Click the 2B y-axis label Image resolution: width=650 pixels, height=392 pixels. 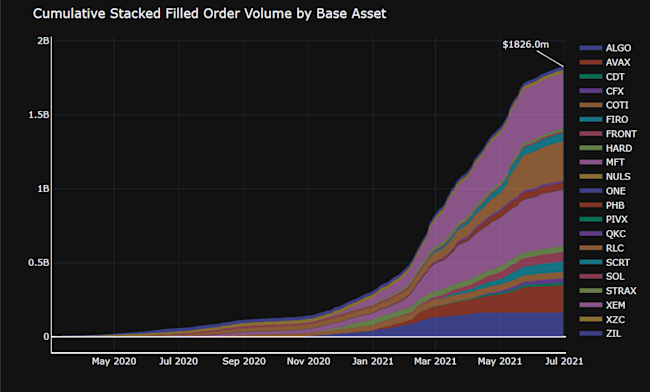click(43, 41)
